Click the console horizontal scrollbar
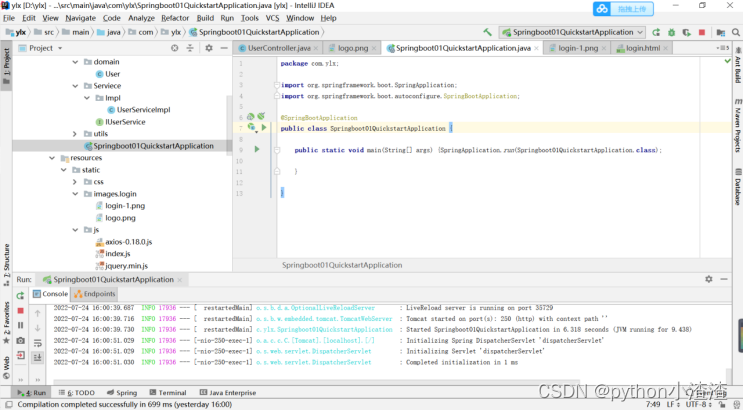Screen dimensions: 743x411 click(x=317, y=381)
